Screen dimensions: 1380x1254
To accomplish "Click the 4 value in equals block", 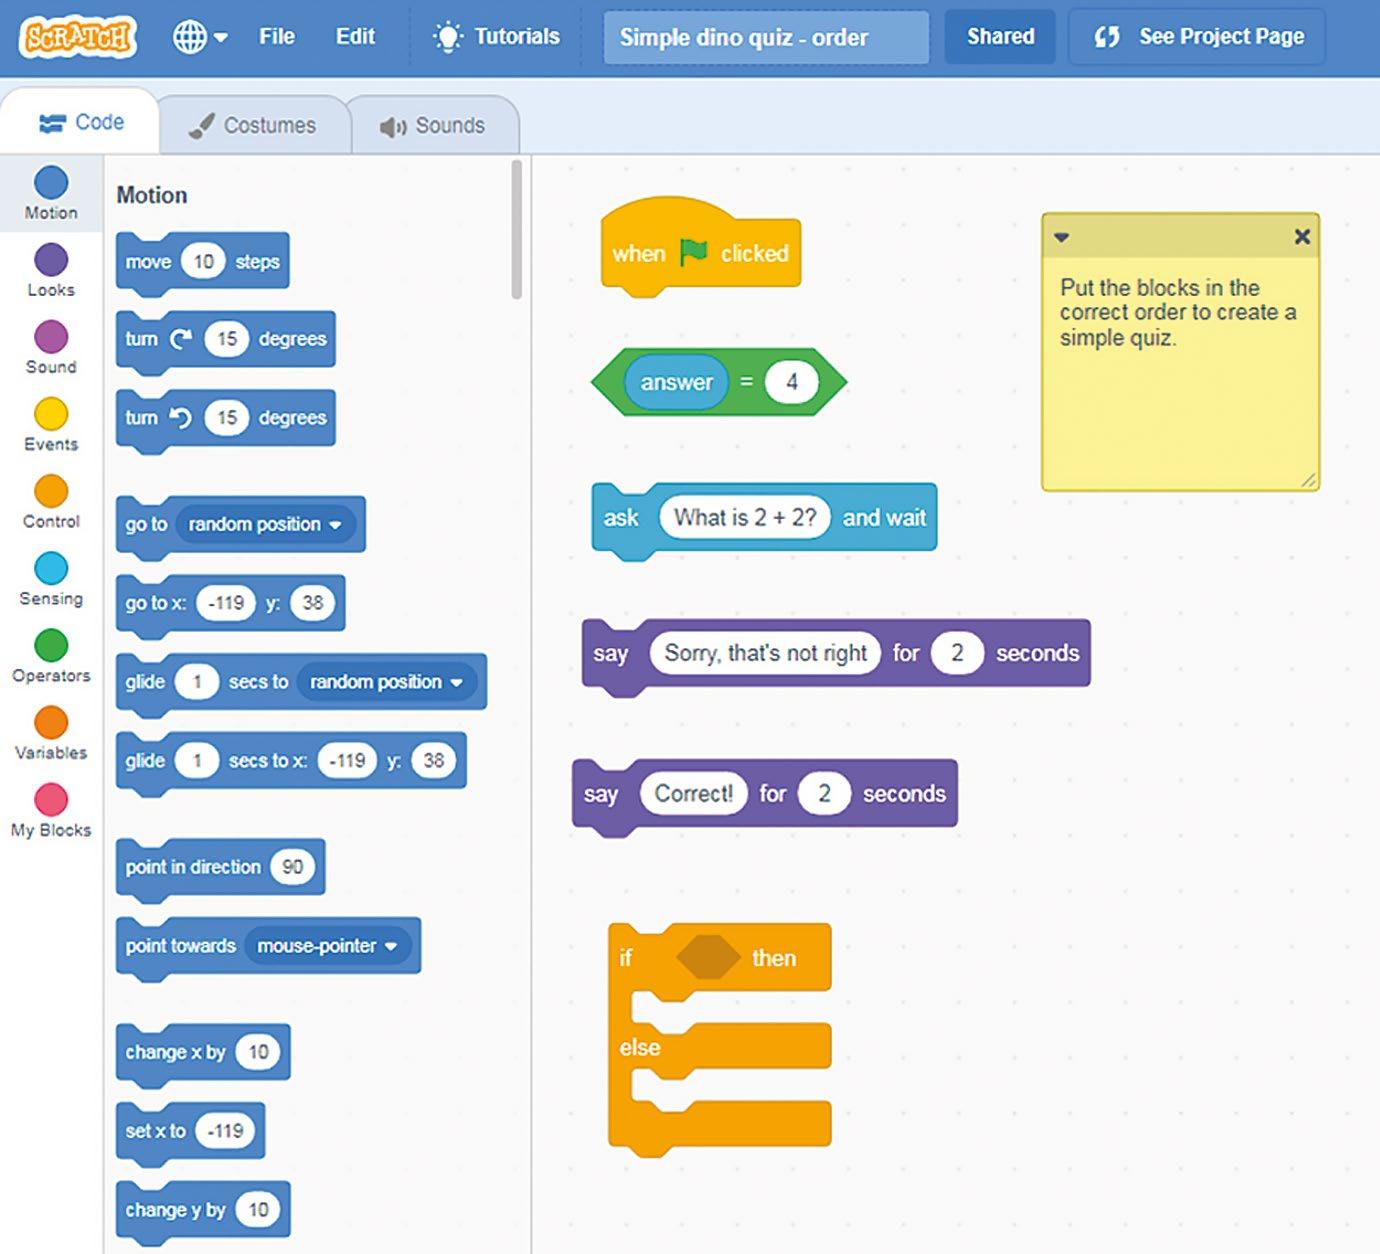I will [x=792, y=382].
